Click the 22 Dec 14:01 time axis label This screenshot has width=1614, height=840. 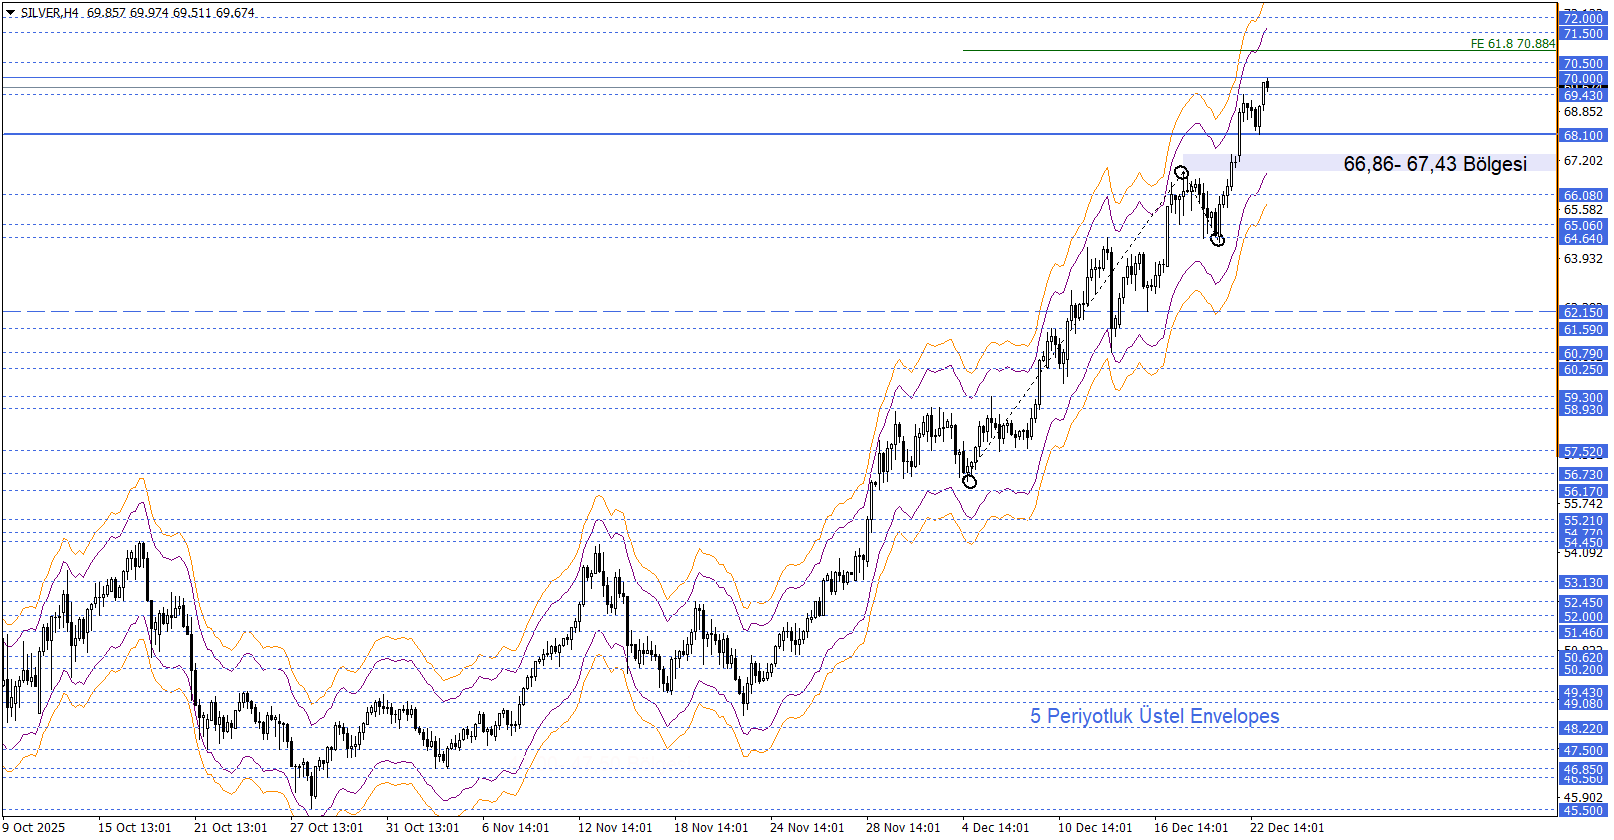tap(1286, 827)
